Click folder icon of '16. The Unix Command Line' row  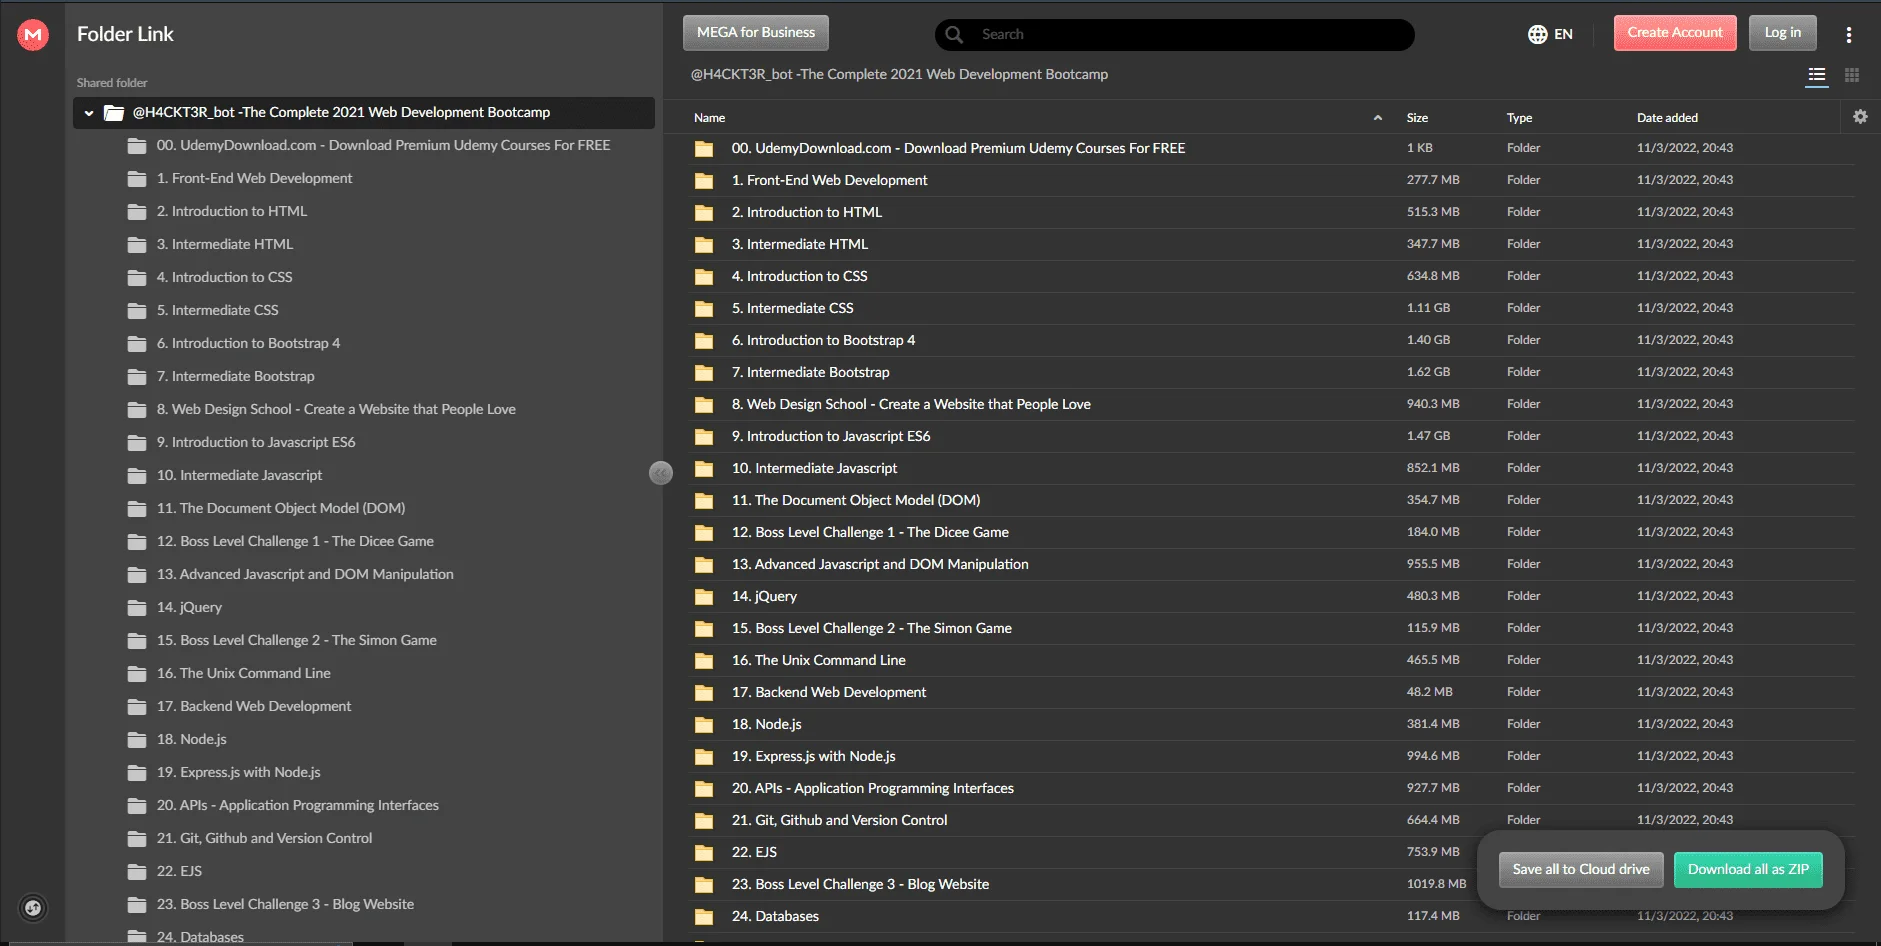pos(704,661)
